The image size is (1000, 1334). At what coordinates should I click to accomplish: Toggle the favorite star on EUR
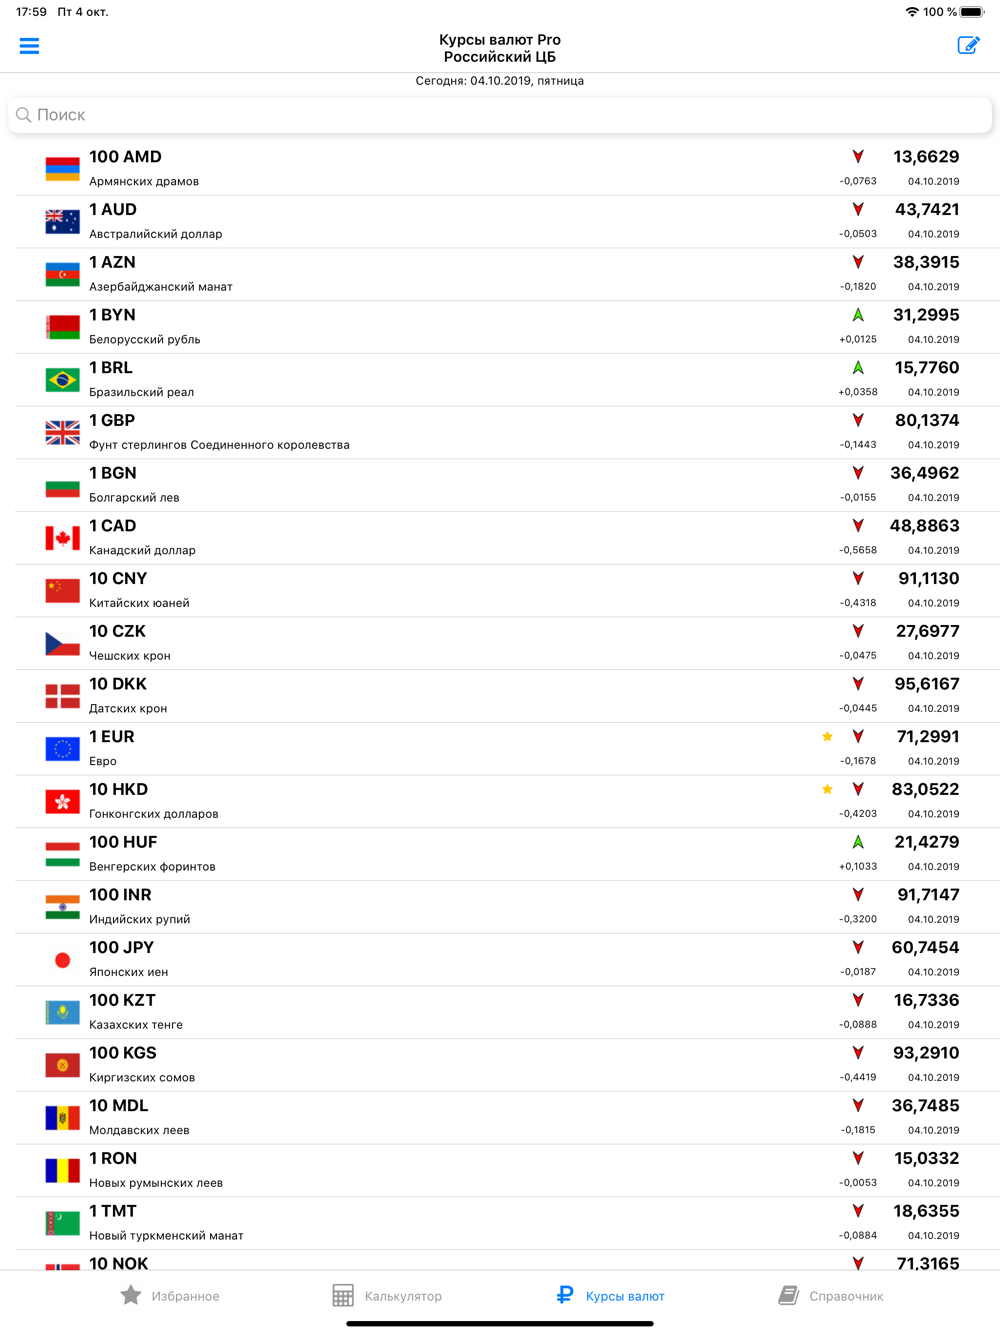pos(827,737)
